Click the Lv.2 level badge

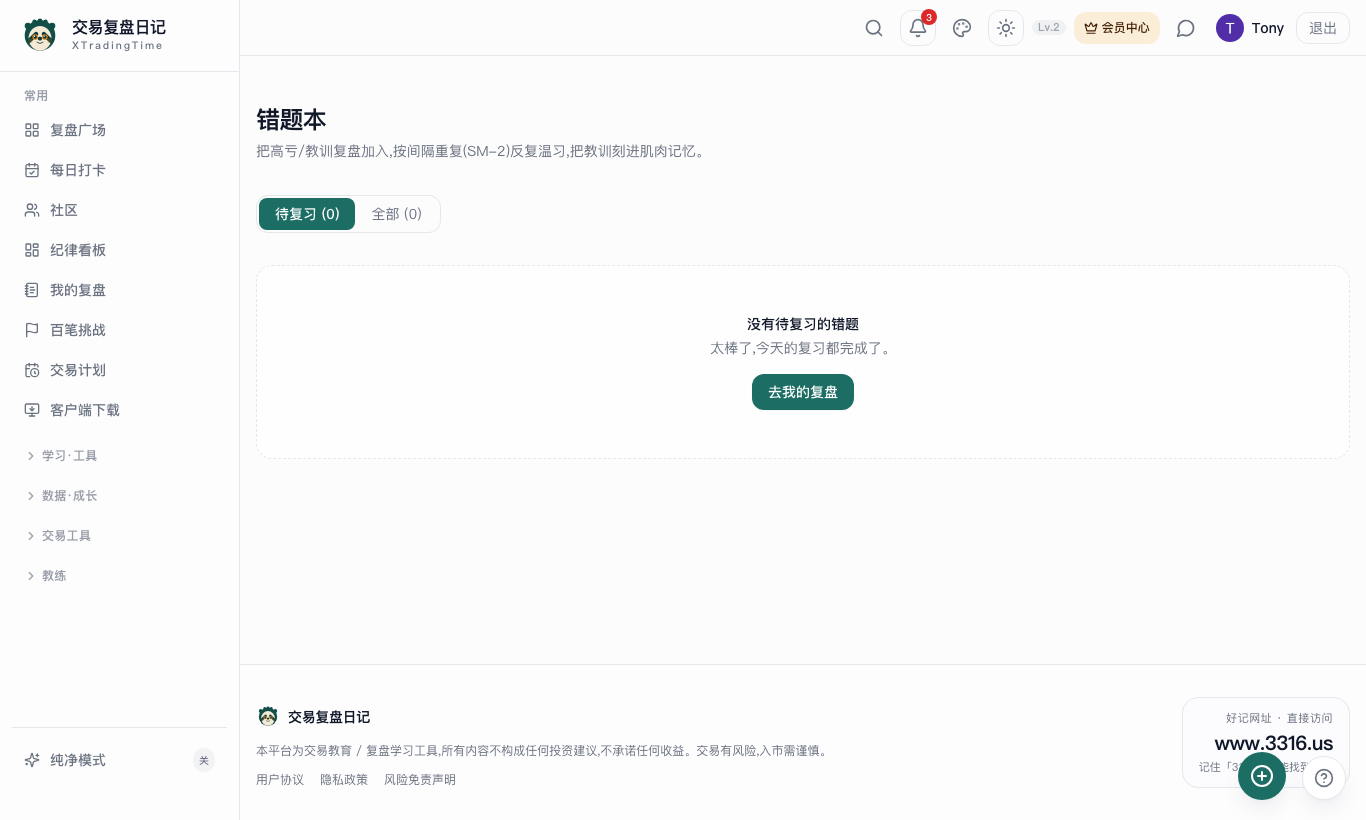1049,28
